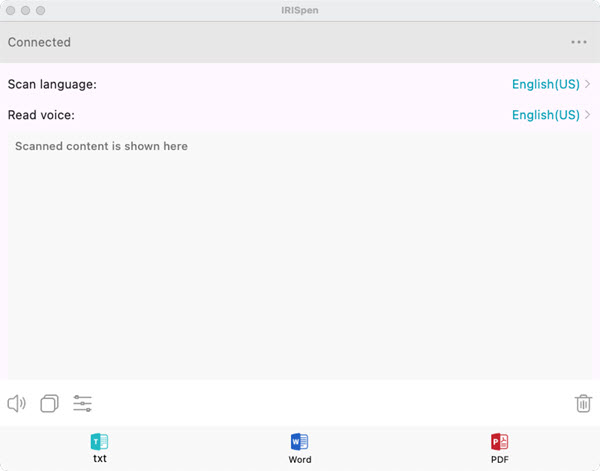Export scanned content as txt
This screenshot has width=600, height=471.
[99, 448]
